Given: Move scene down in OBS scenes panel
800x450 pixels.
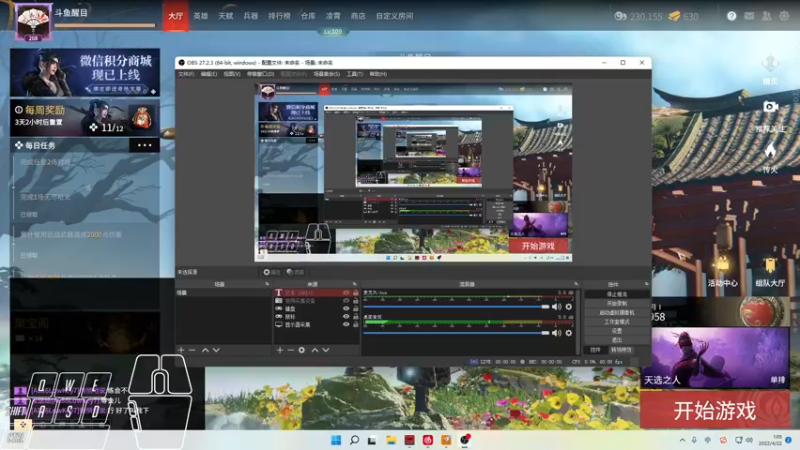Looking at the screenshot, I should (x=216, y=350).
